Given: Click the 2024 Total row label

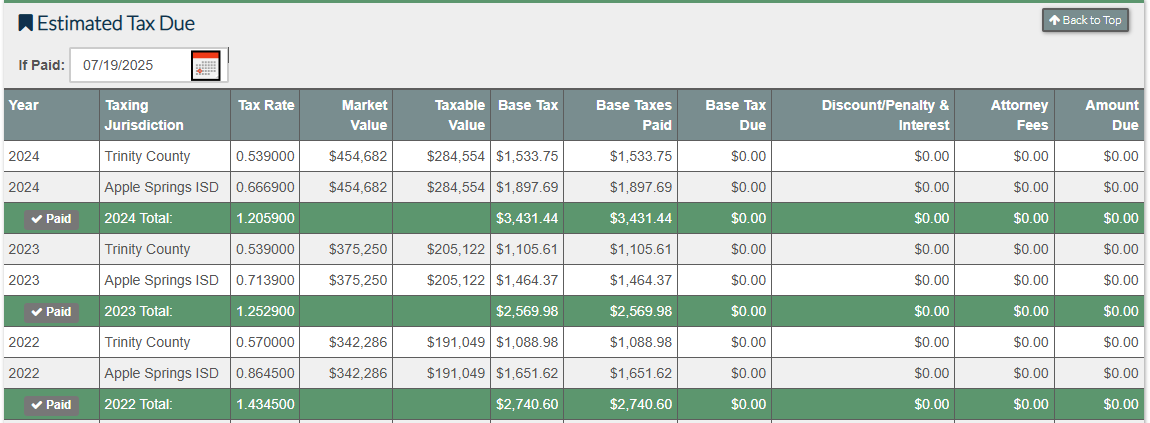Looking at the screenshot, I should point(139,219).
